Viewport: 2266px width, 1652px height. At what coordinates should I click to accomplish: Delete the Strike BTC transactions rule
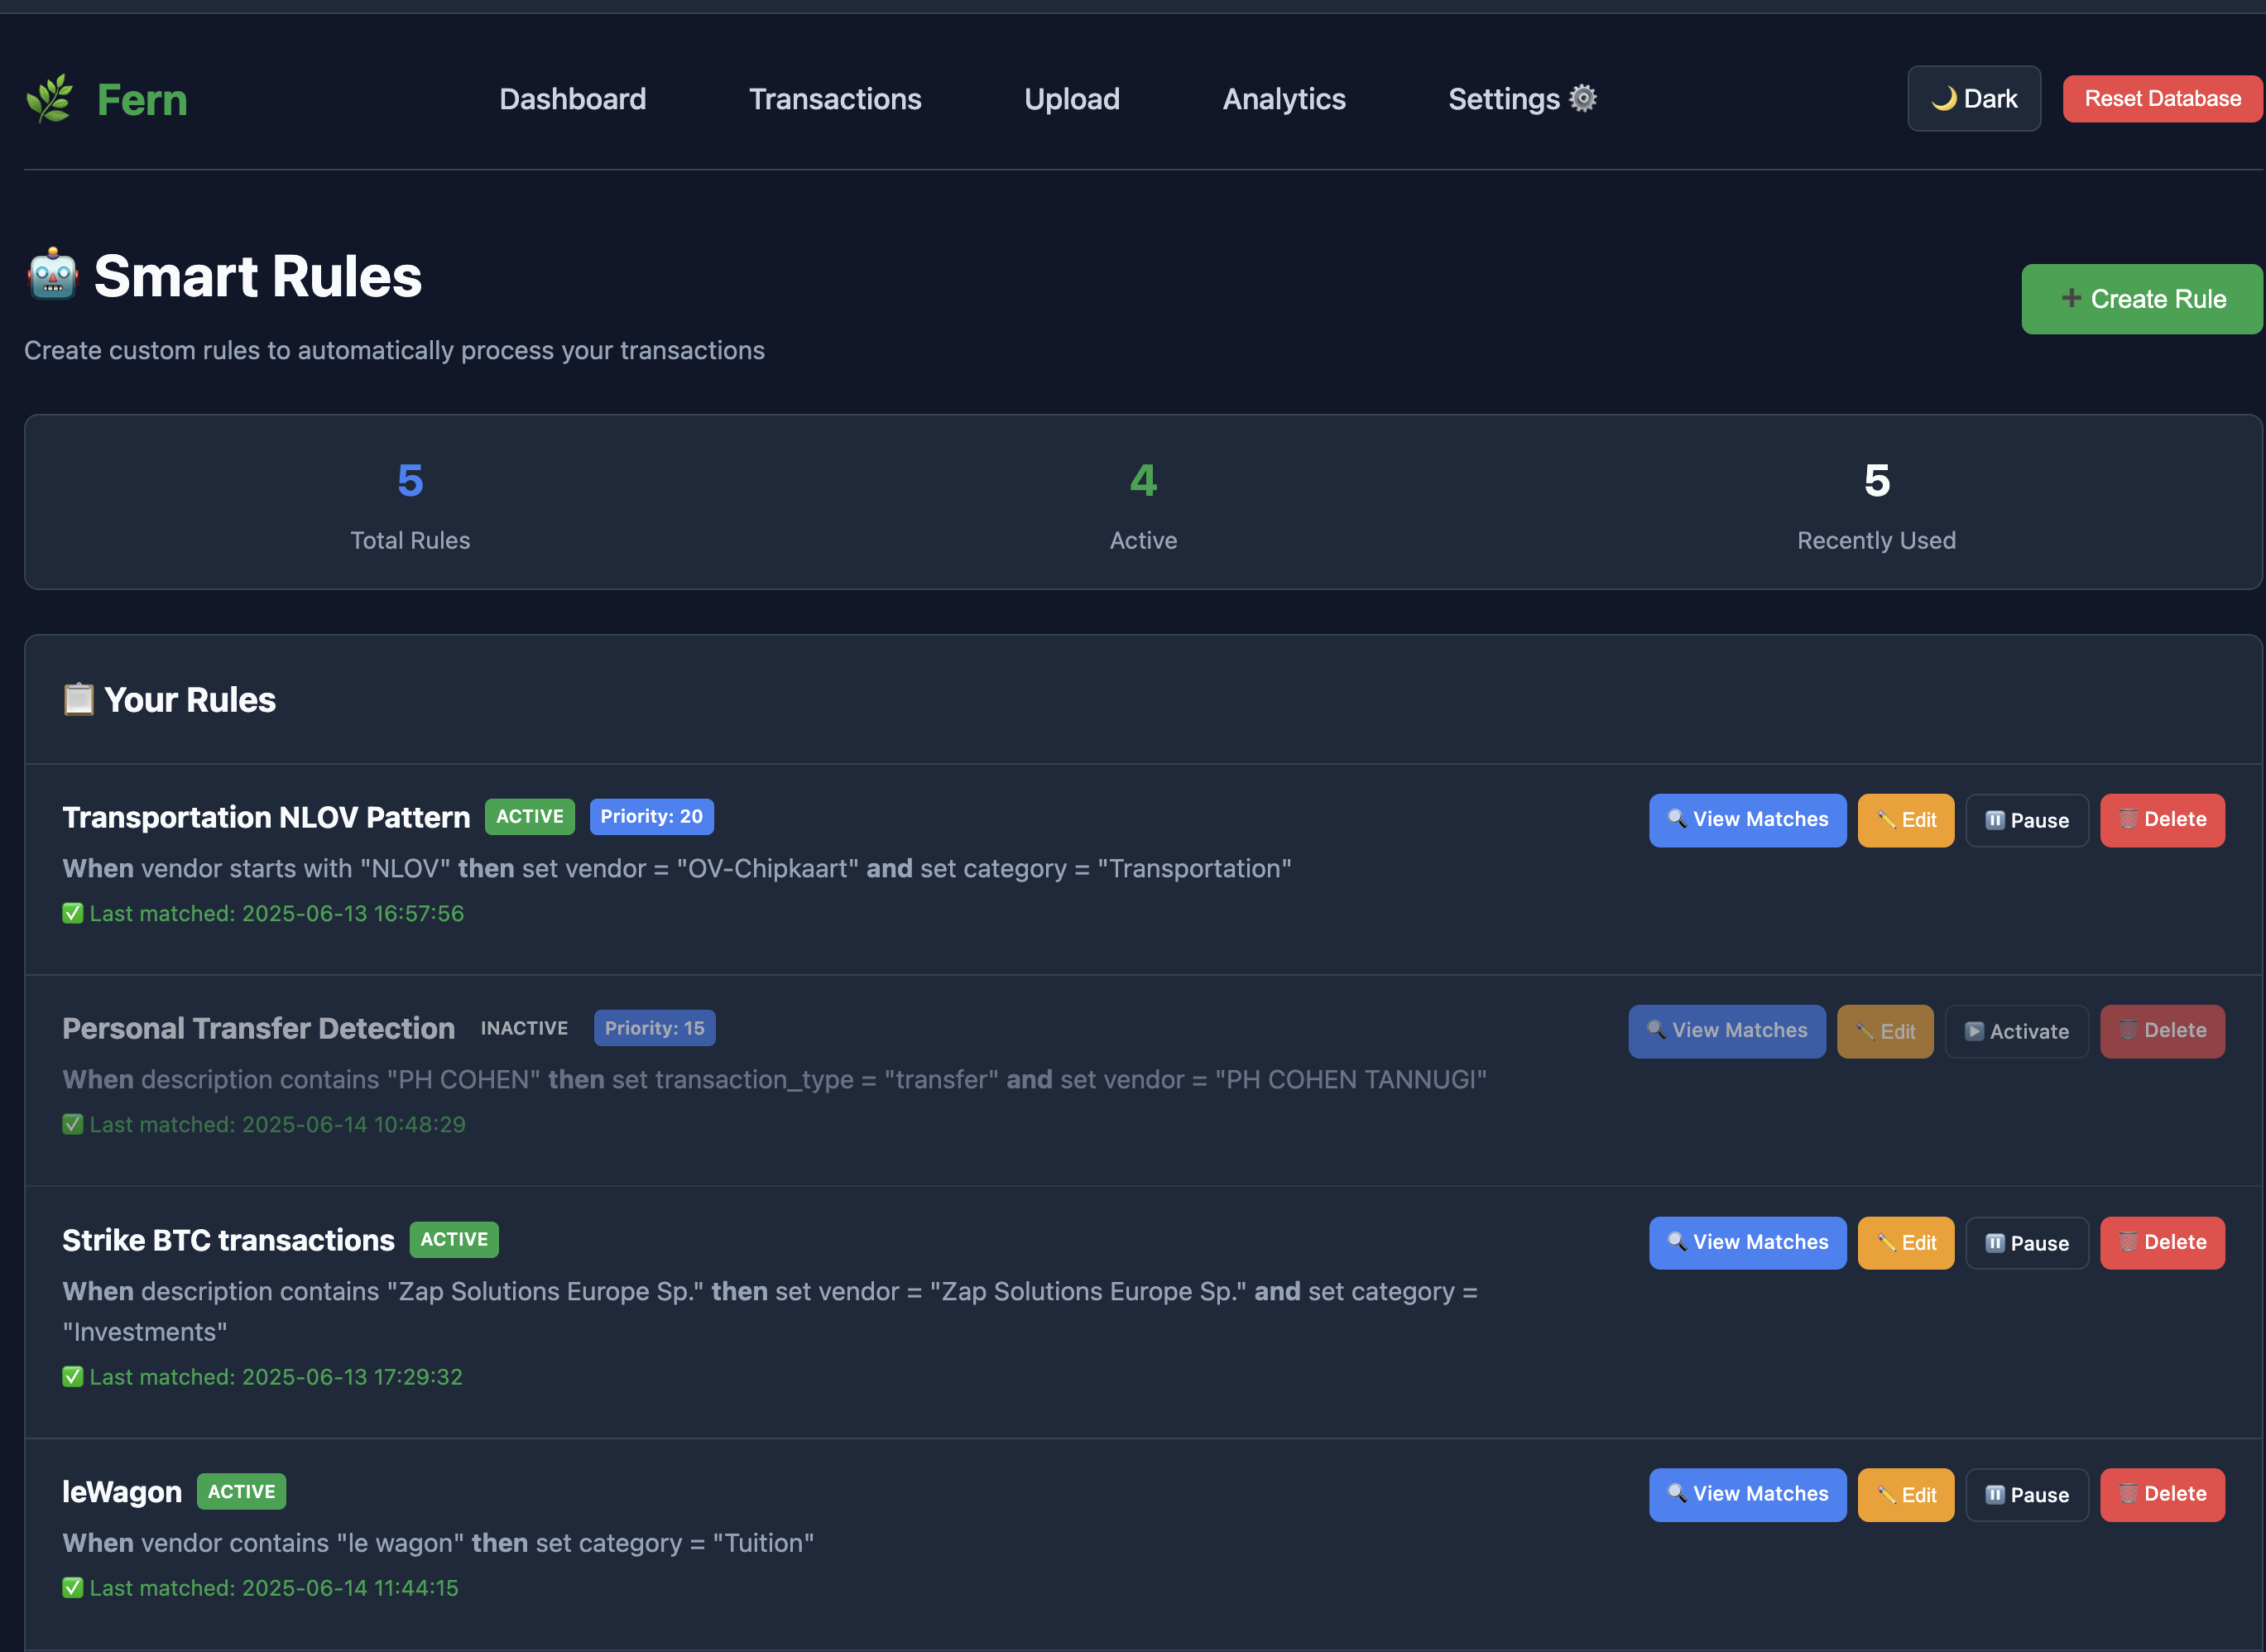pyautogui.click(x=2162, y=1243)
